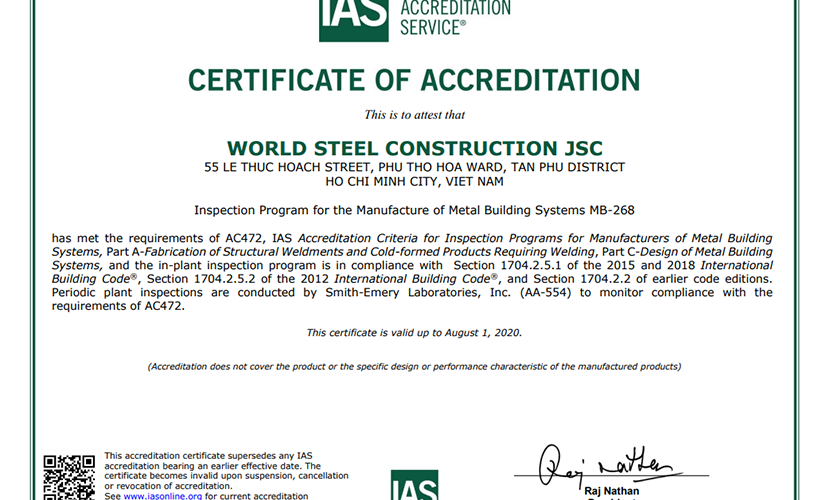Click the 'CERTIFICATE OF ACCREDITATION' heading
This screenshot has width=830, height=500.
click(x=414, y=80)
